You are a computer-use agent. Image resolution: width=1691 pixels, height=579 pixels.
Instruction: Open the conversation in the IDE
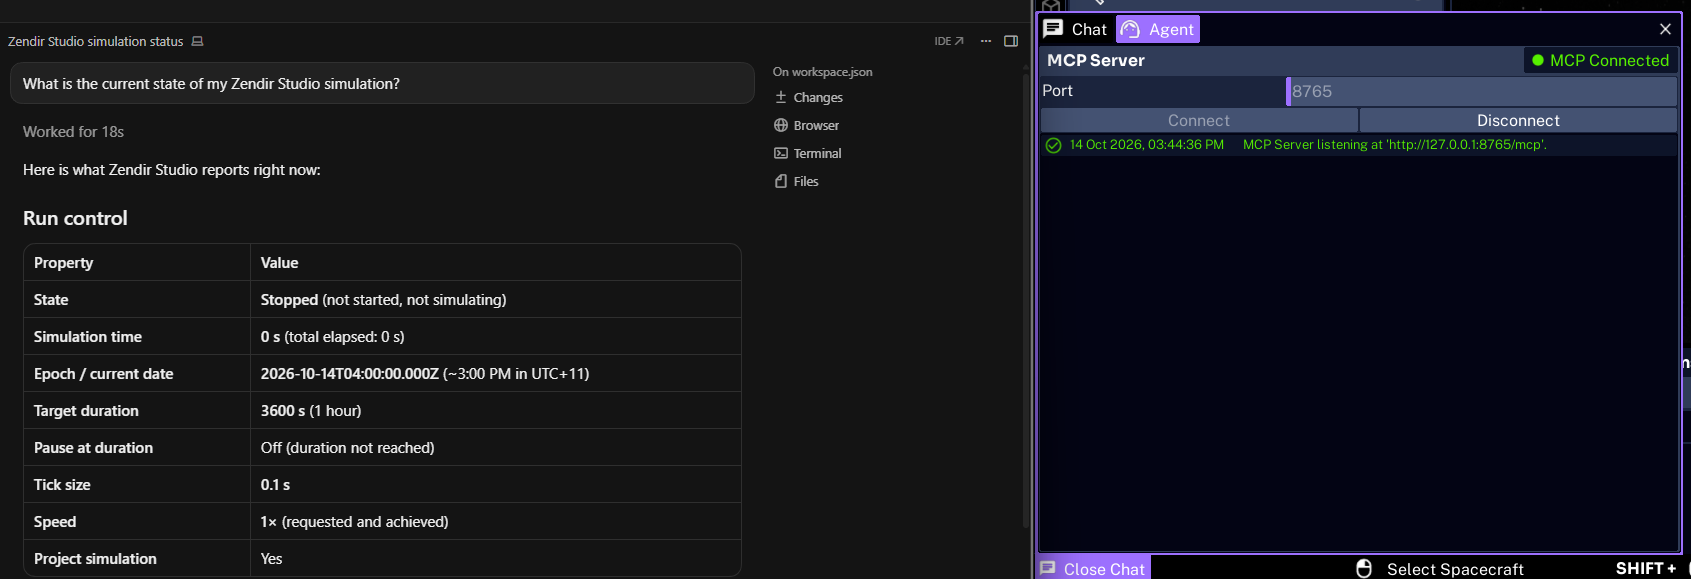click(x=949, y=41)
